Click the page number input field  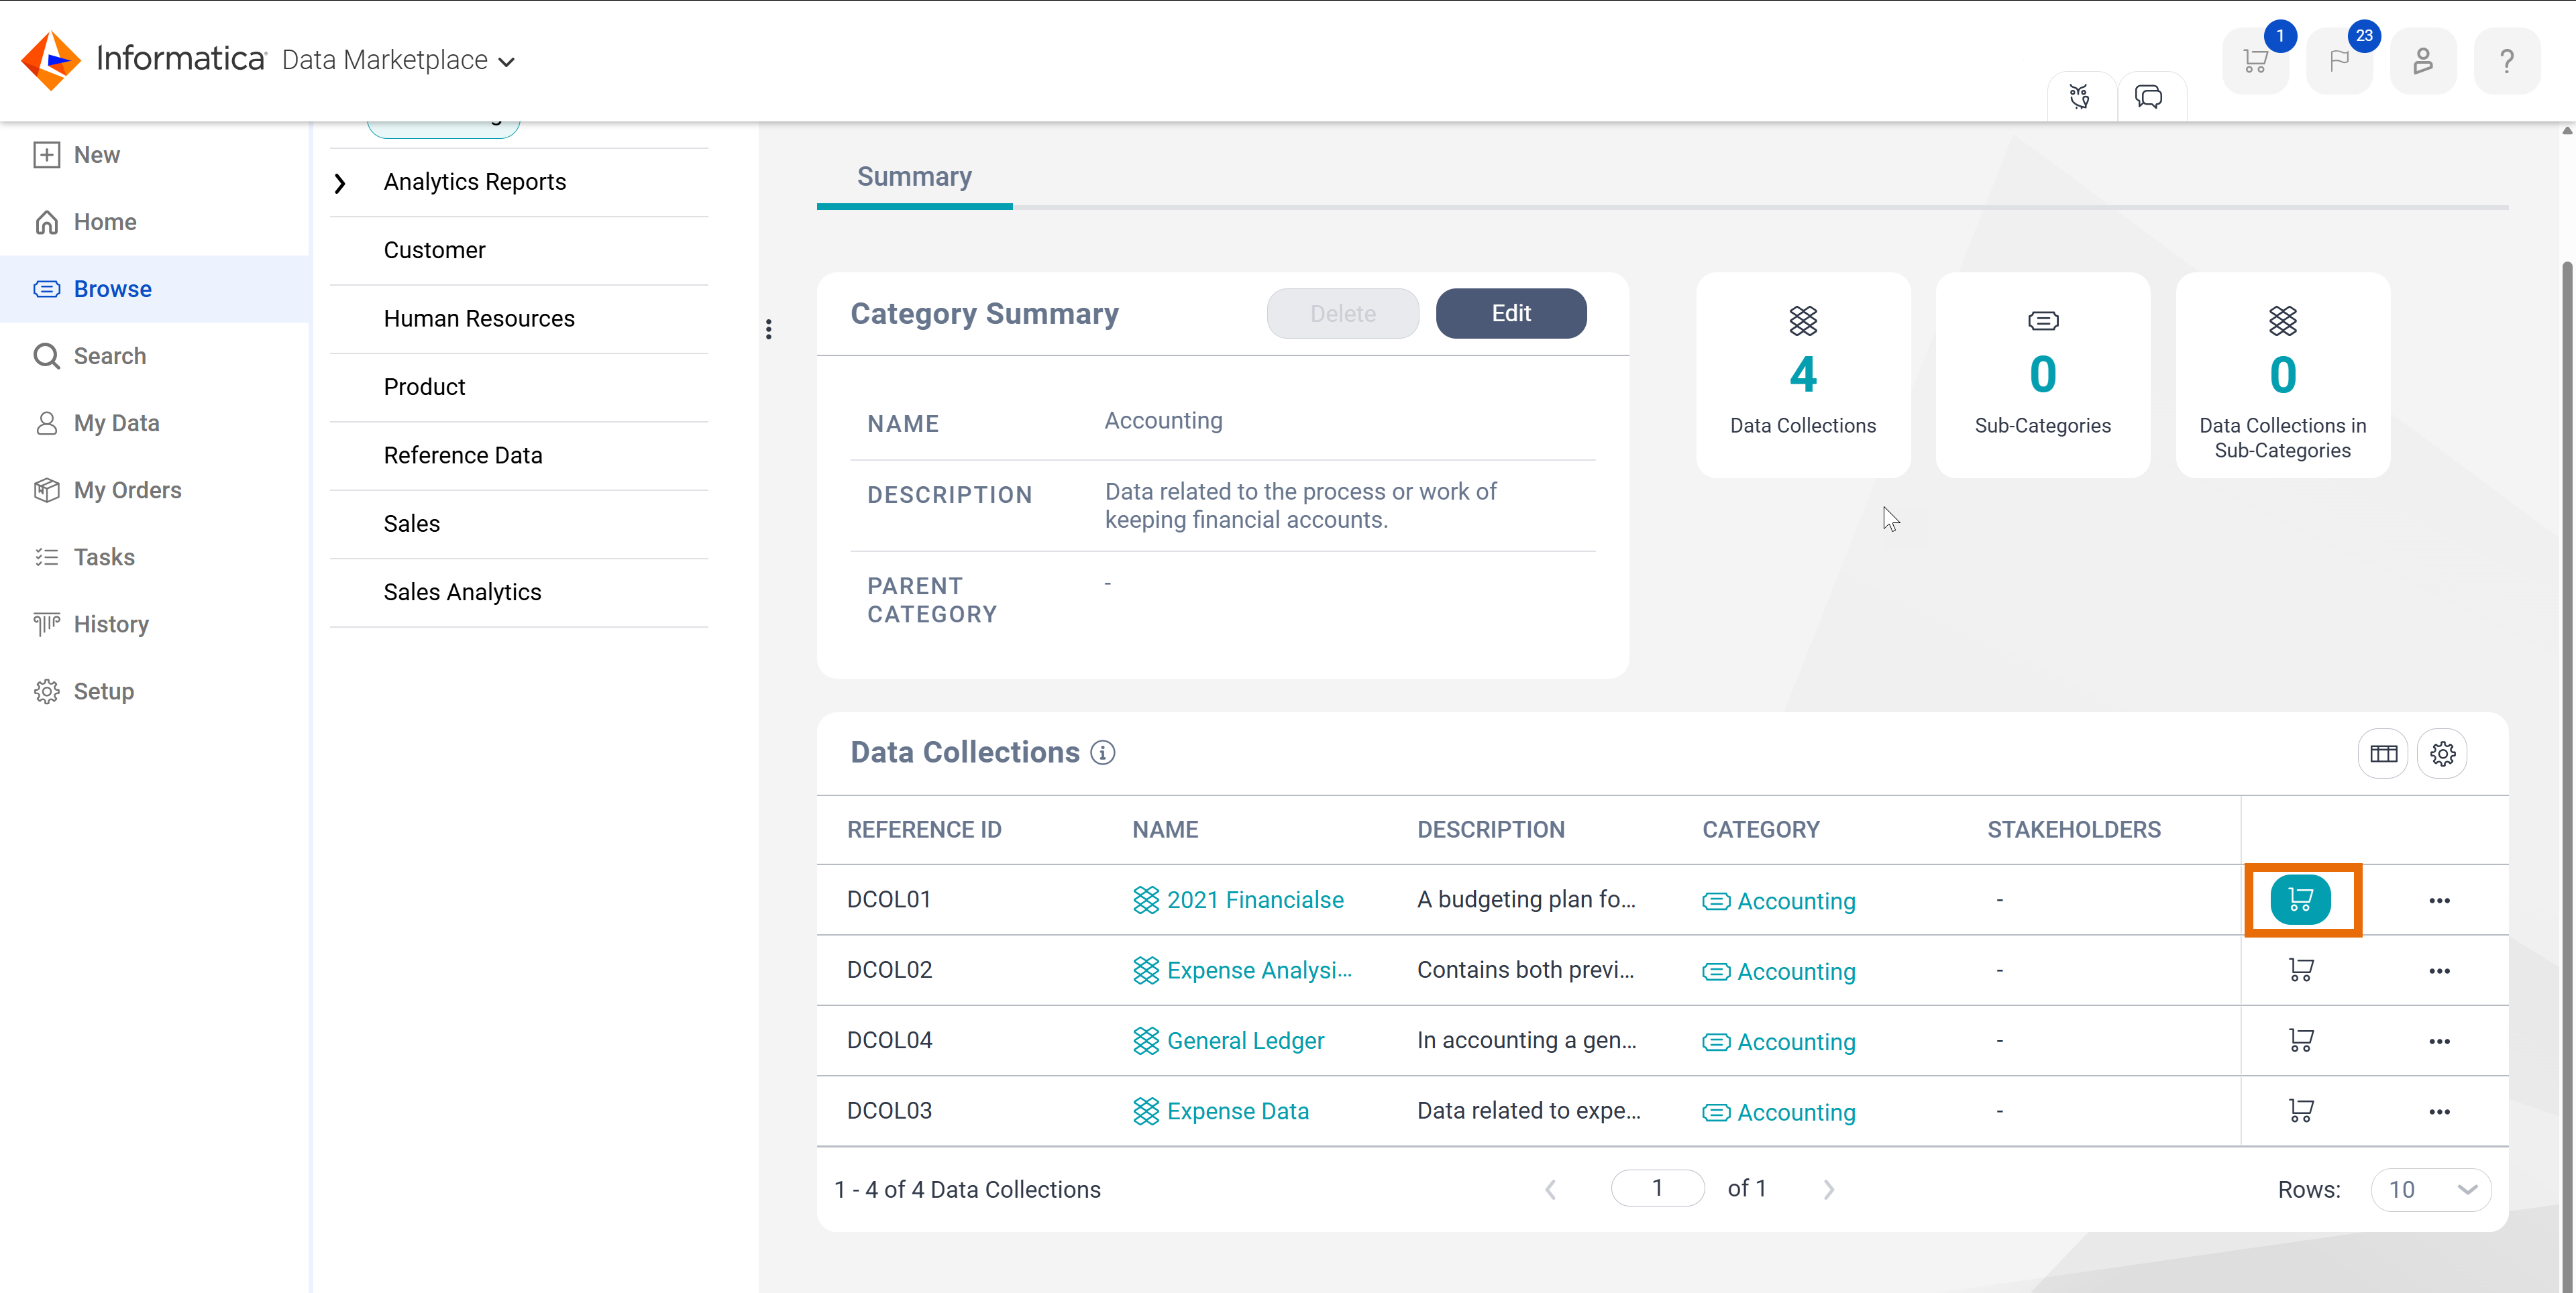[1657, 1188]
